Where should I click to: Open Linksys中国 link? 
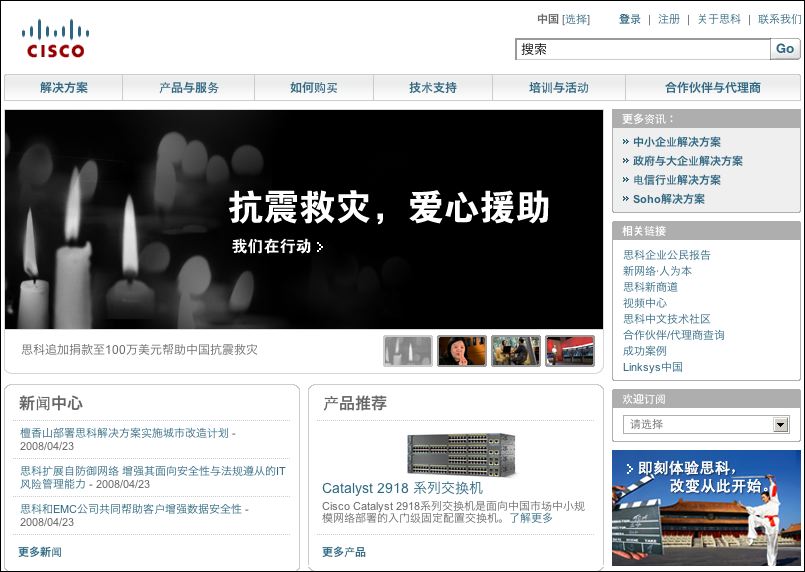point(653,367)
